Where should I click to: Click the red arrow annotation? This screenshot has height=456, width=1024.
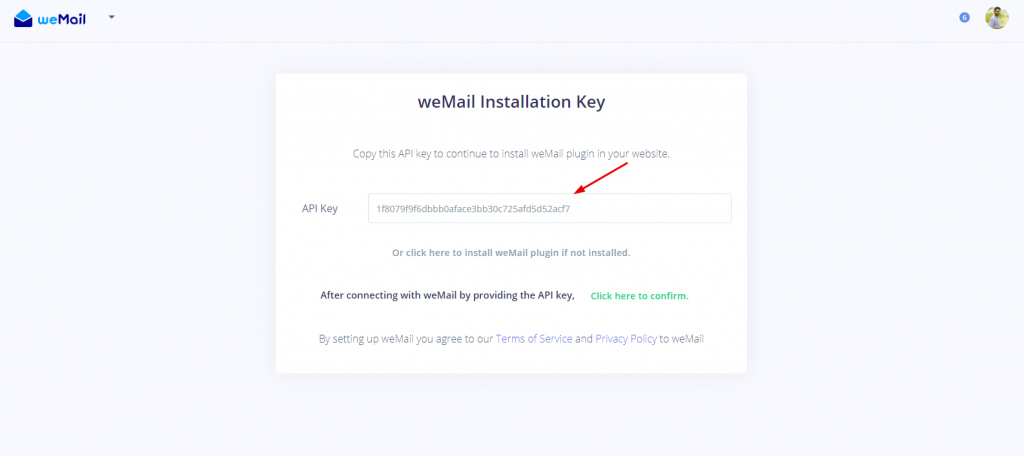point(600,178)
